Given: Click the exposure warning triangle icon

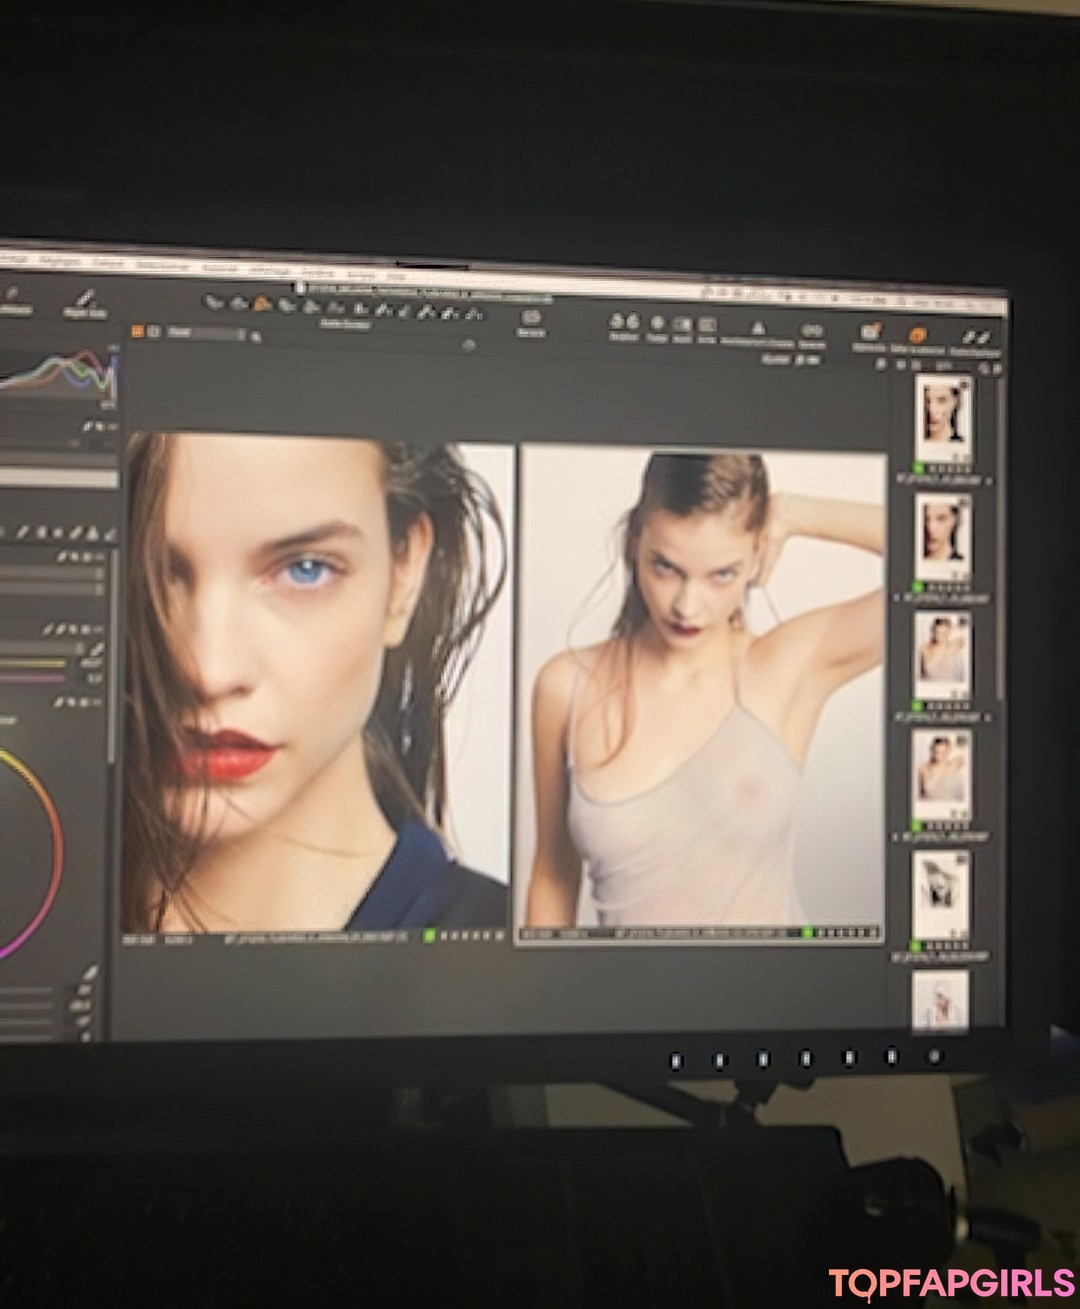Looking at the screenshot, I should click(x=757, y=327).
